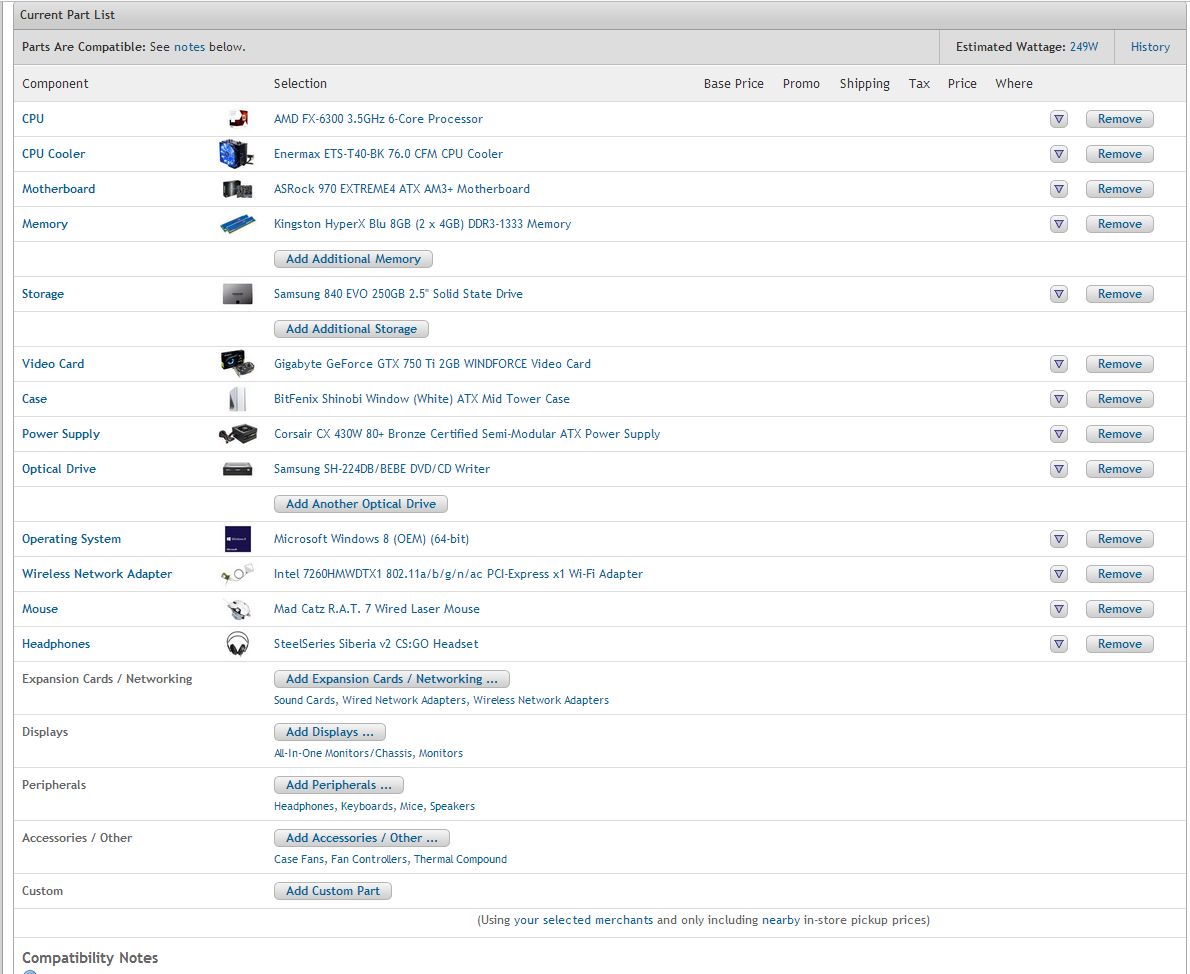This screenshot has width=1190, height=974.
Task: Remove the ASRock 970 motherboard
Action: click(x=1119, y=189)
